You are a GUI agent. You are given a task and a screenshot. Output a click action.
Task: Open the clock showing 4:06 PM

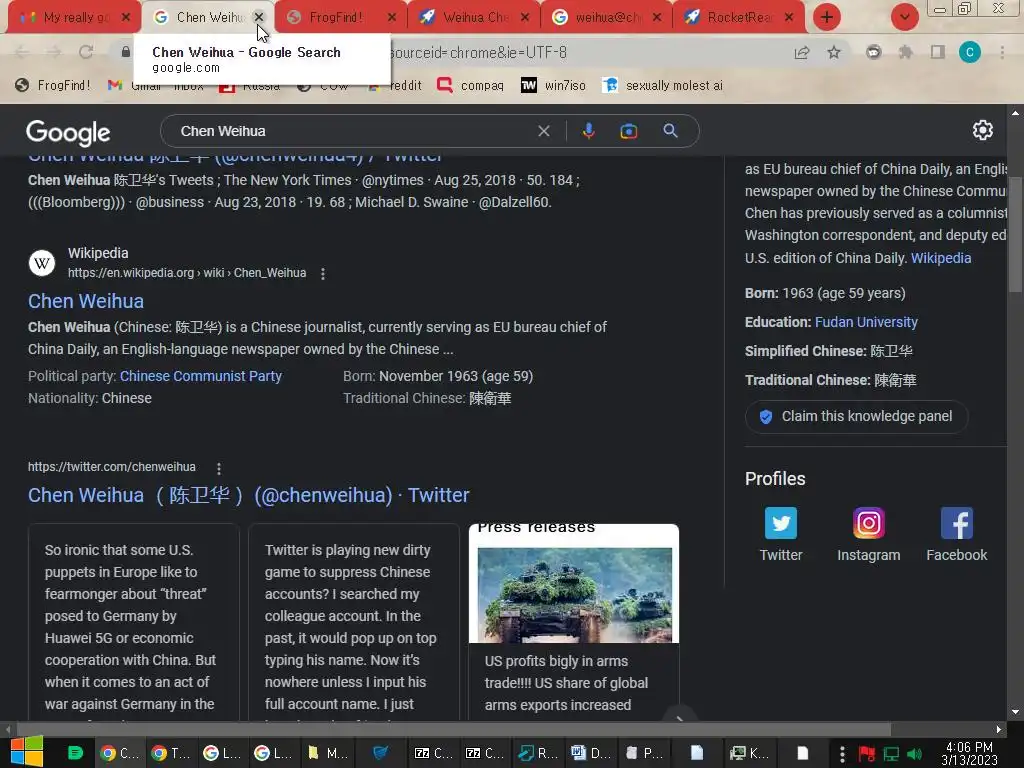pyautogui.click(x=969, y=753)
